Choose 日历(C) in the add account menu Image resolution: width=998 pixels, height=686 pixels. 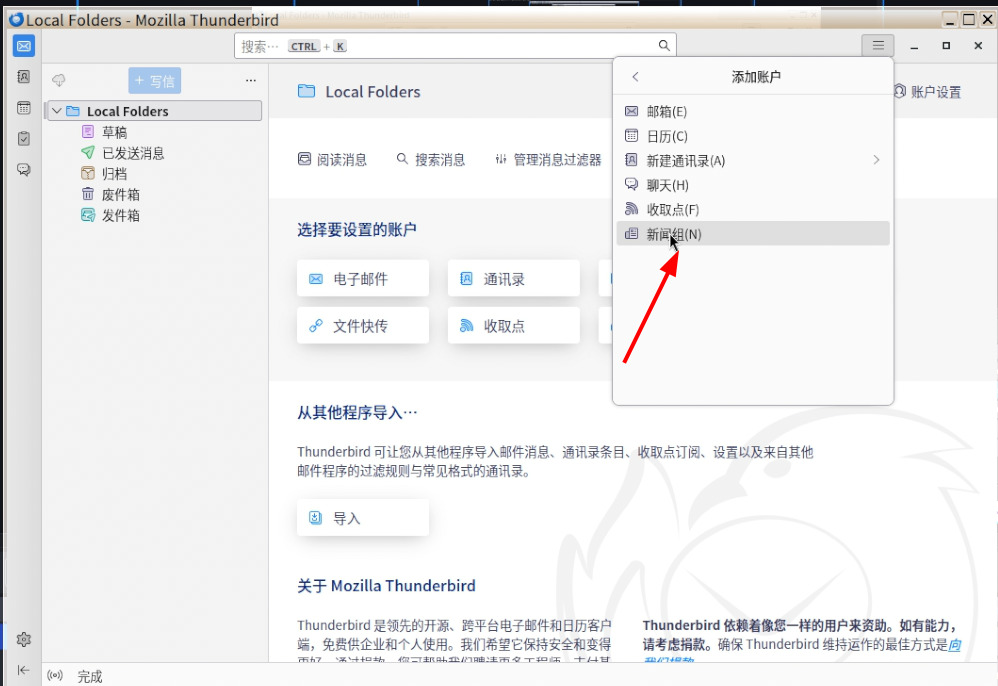point(753,136)
